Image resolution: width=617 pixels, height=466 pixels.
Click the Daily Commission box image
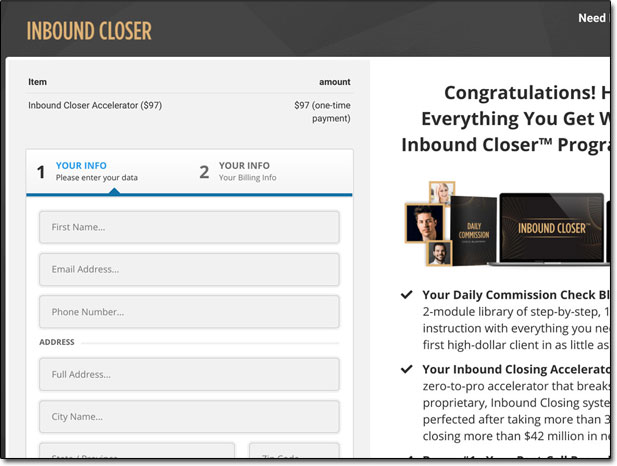(x=473, y=231)
